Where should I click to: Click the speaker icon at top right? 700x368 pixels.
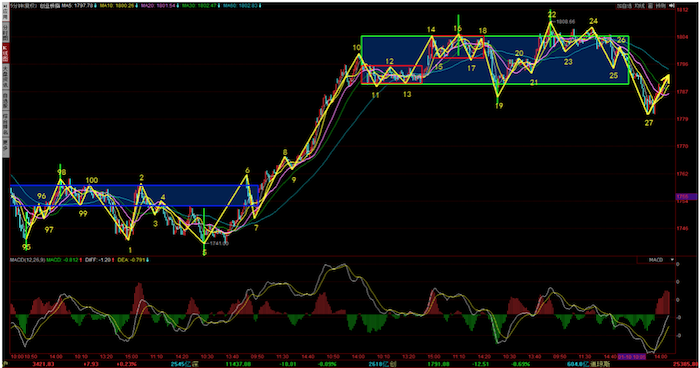tap(671, 6)
